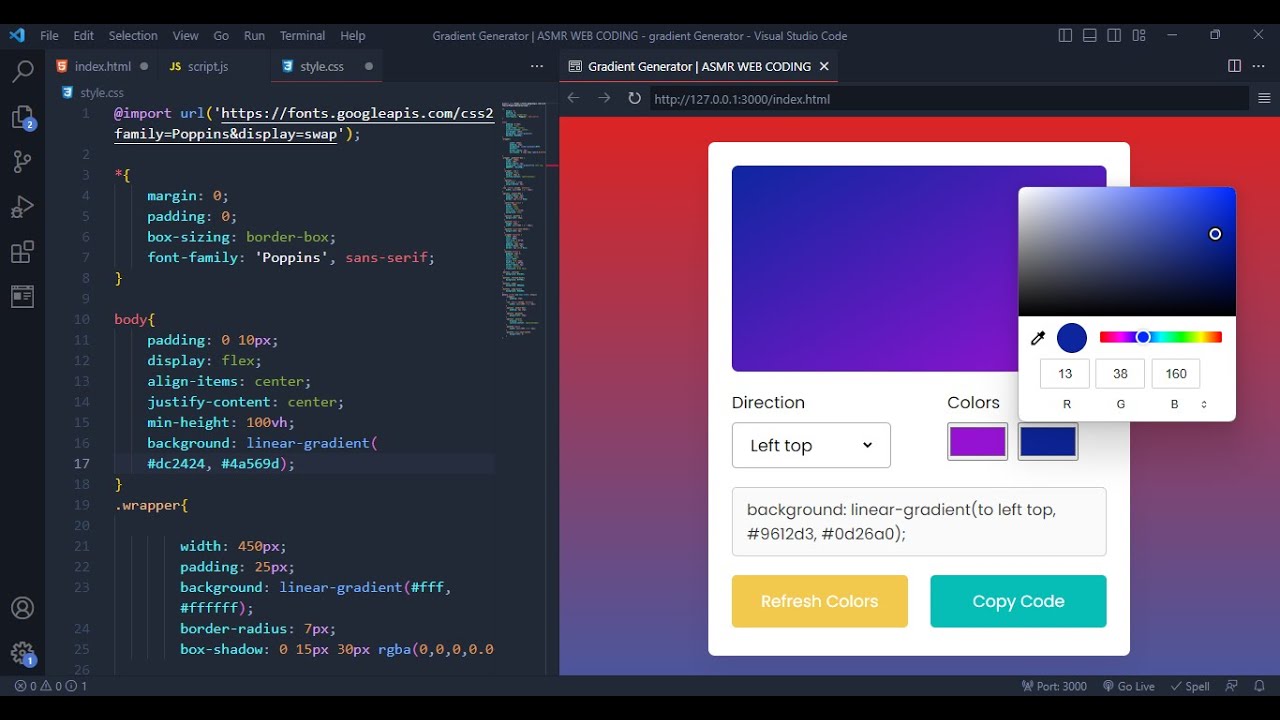Click line number 17 in the gutter

[x=81, y=463]
